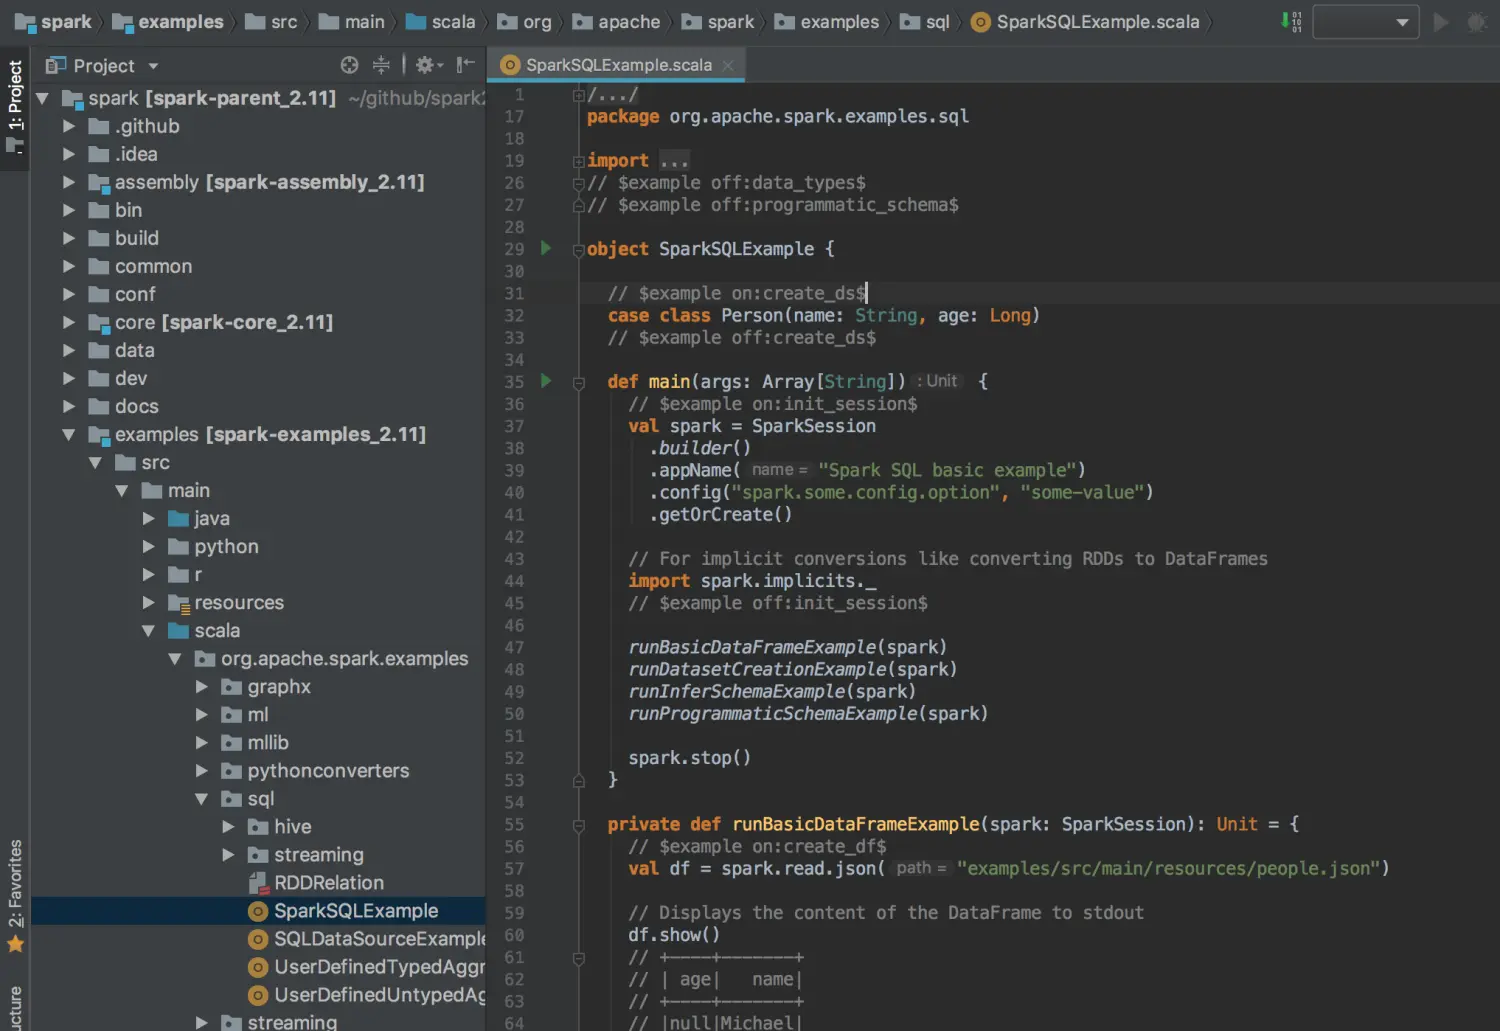This screenshot has width=1500, height=1031.
Task: Expand the folded import block at line 19
Action: 578,161
